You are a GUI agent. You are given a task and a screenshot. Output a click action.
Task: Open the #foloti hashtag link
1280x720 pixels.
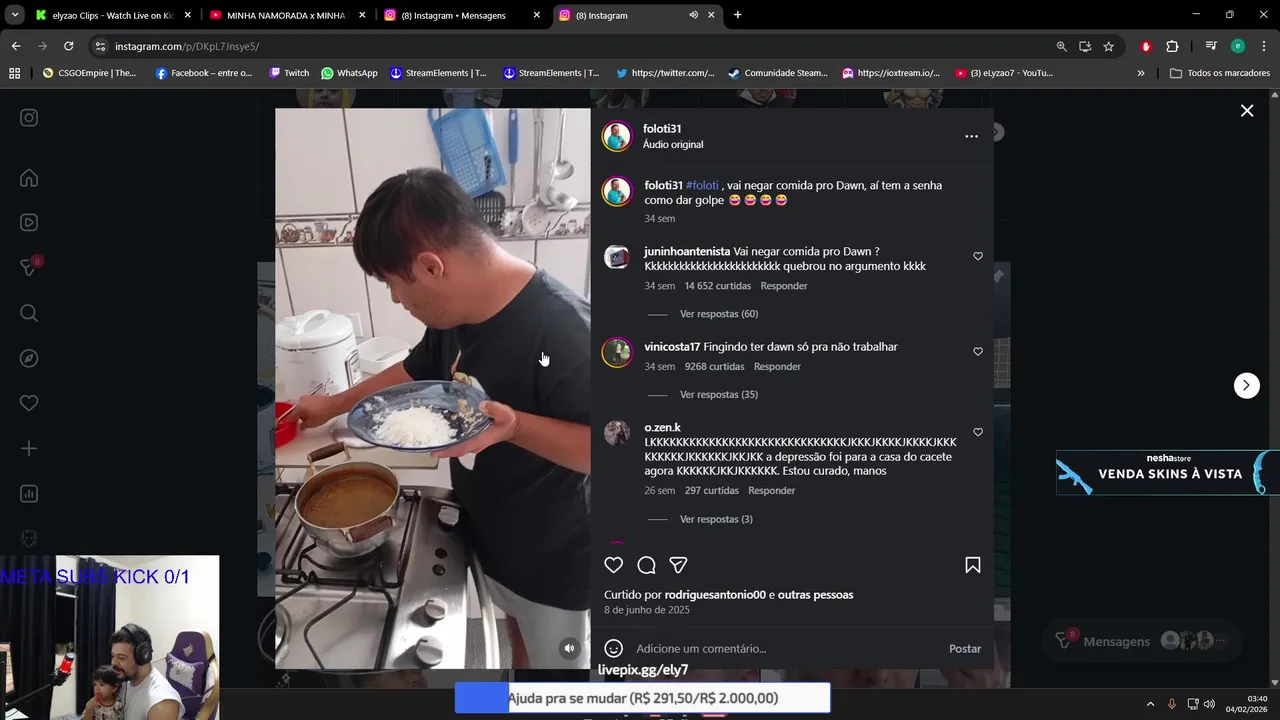point(702,185)
